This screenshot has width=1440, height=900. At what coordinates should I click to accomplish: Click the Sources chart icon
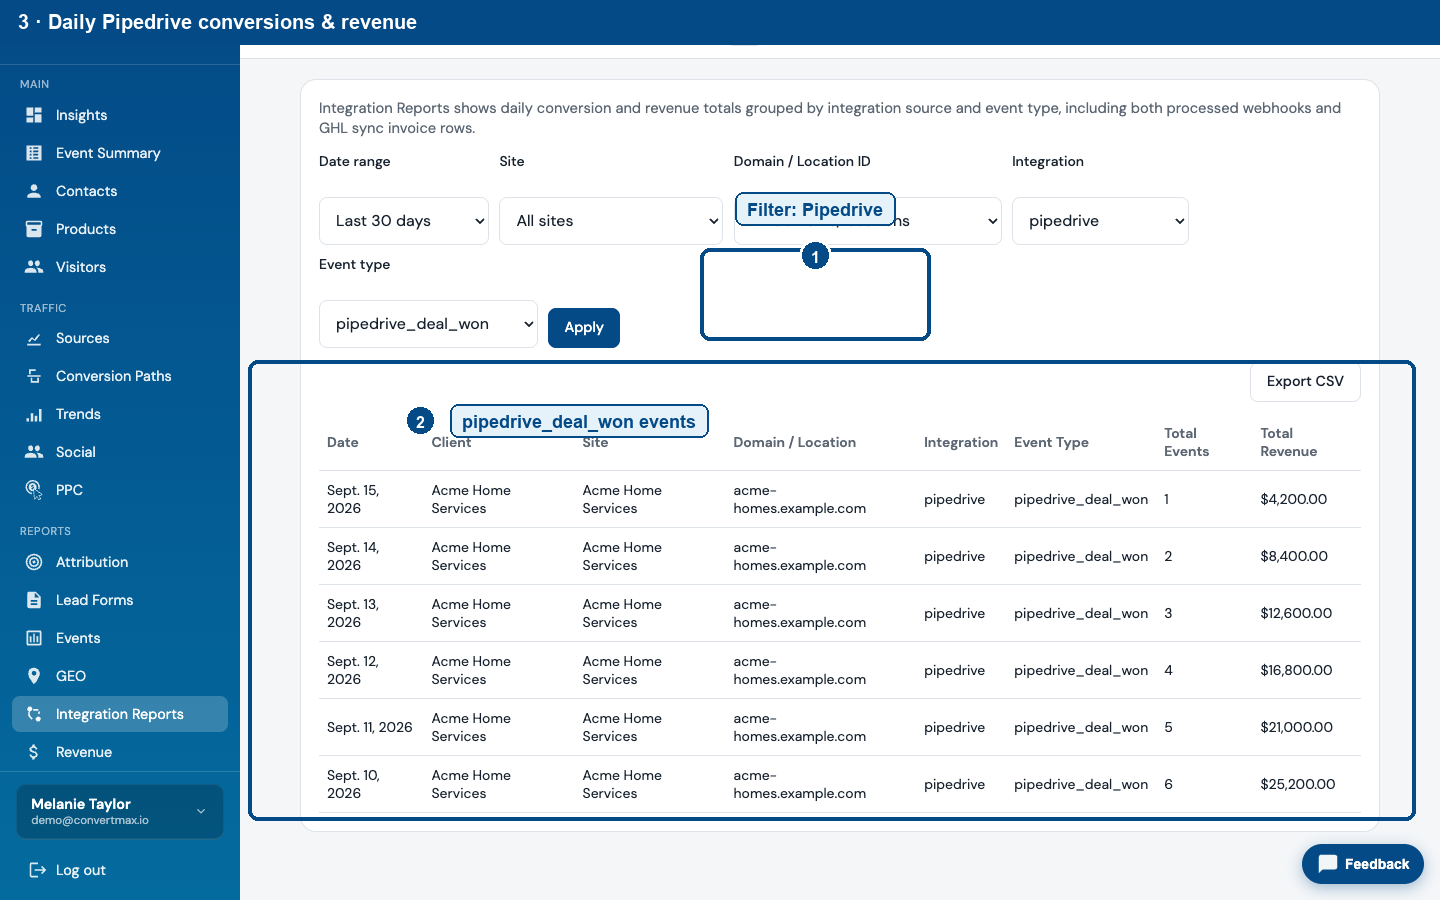coord(34,338)
